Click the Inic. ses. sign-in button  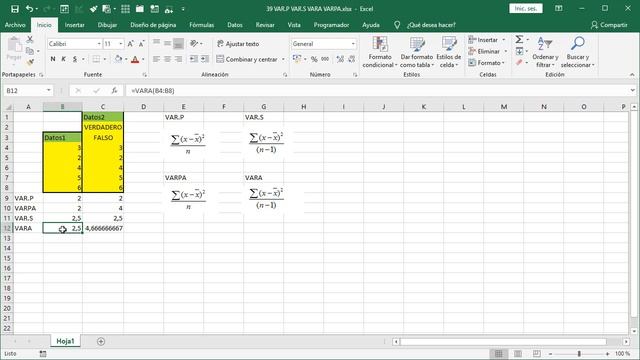click(x=526, y=9)
